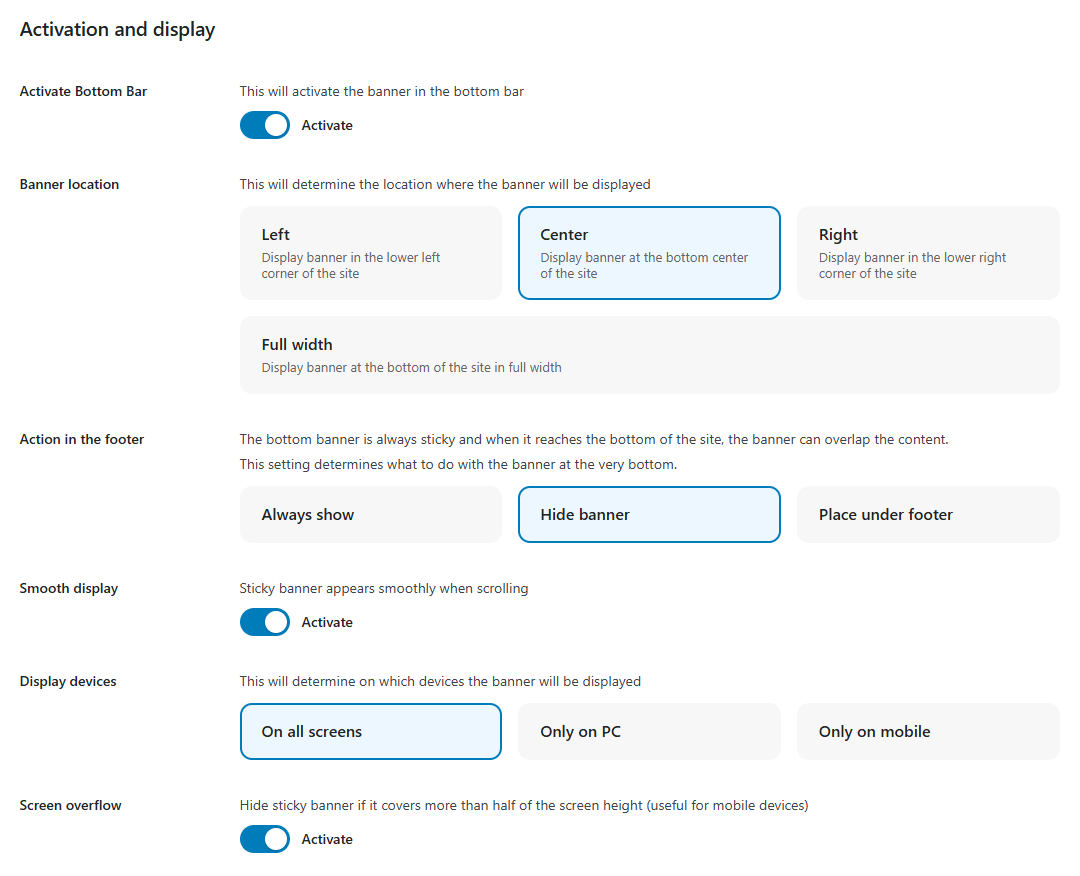Select the Only on PC option
Viewport: 1080px width, 876px height.
[648, 732]
